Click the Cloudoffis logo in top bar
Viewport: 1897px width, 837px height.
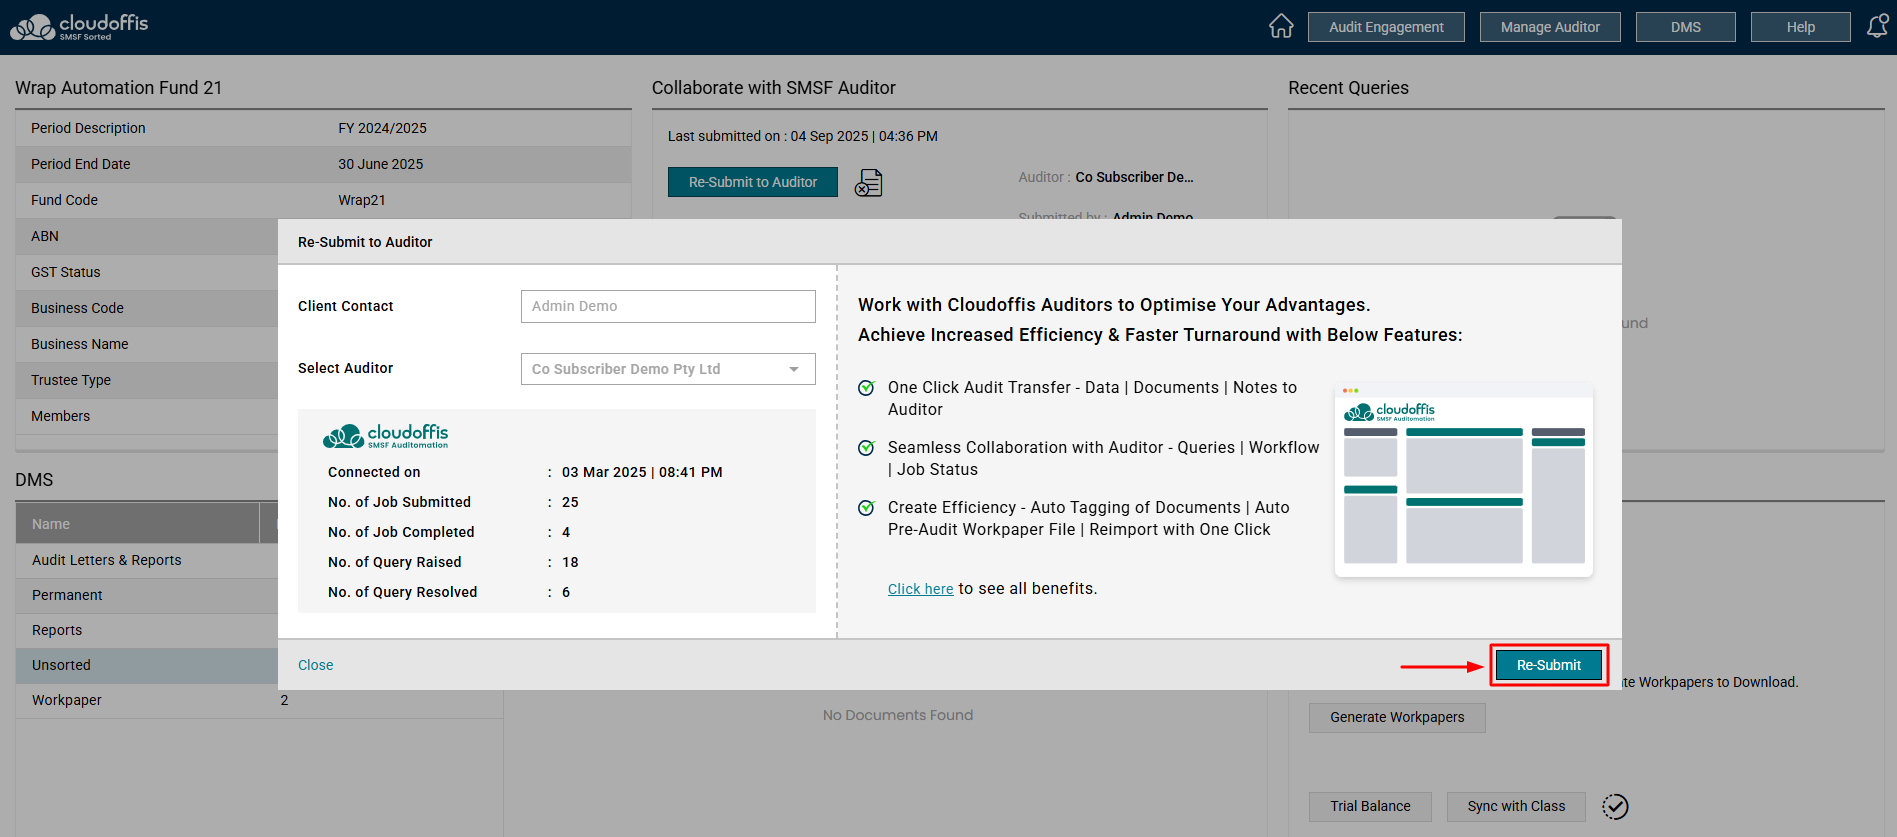click(x=79, y=27)
